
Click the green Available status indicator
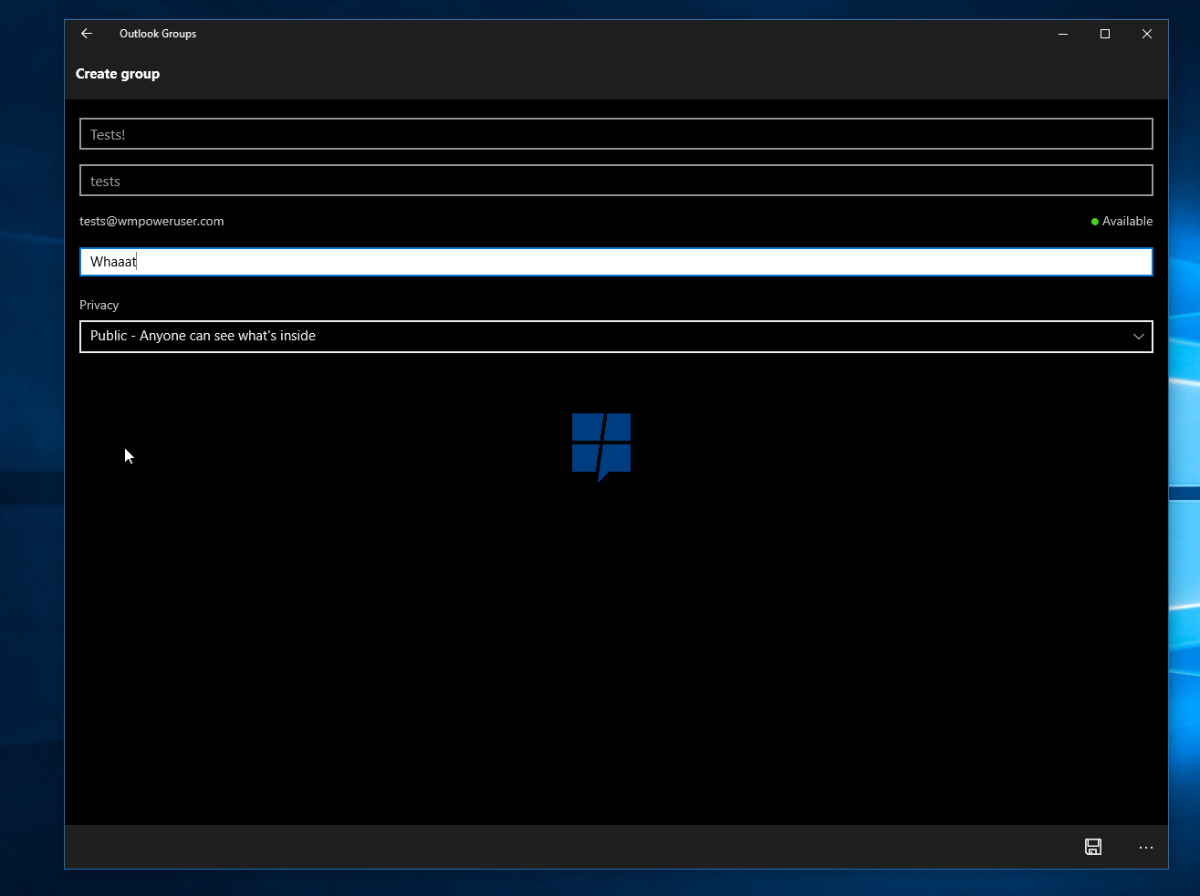pos(1122,221)
